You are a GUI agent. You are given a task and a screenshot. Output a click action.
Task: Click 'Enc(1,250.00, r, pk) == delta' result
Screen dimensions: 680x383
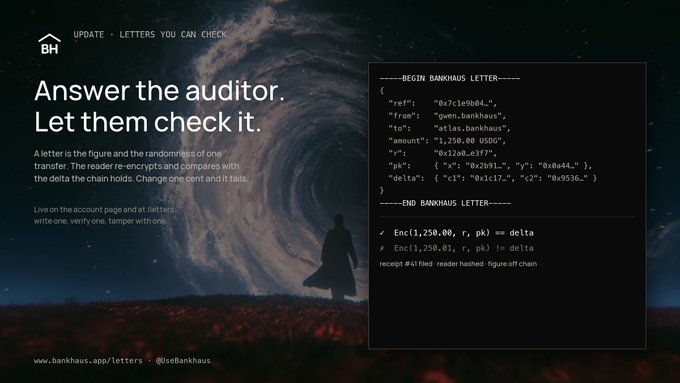click(x=464, y=233)
